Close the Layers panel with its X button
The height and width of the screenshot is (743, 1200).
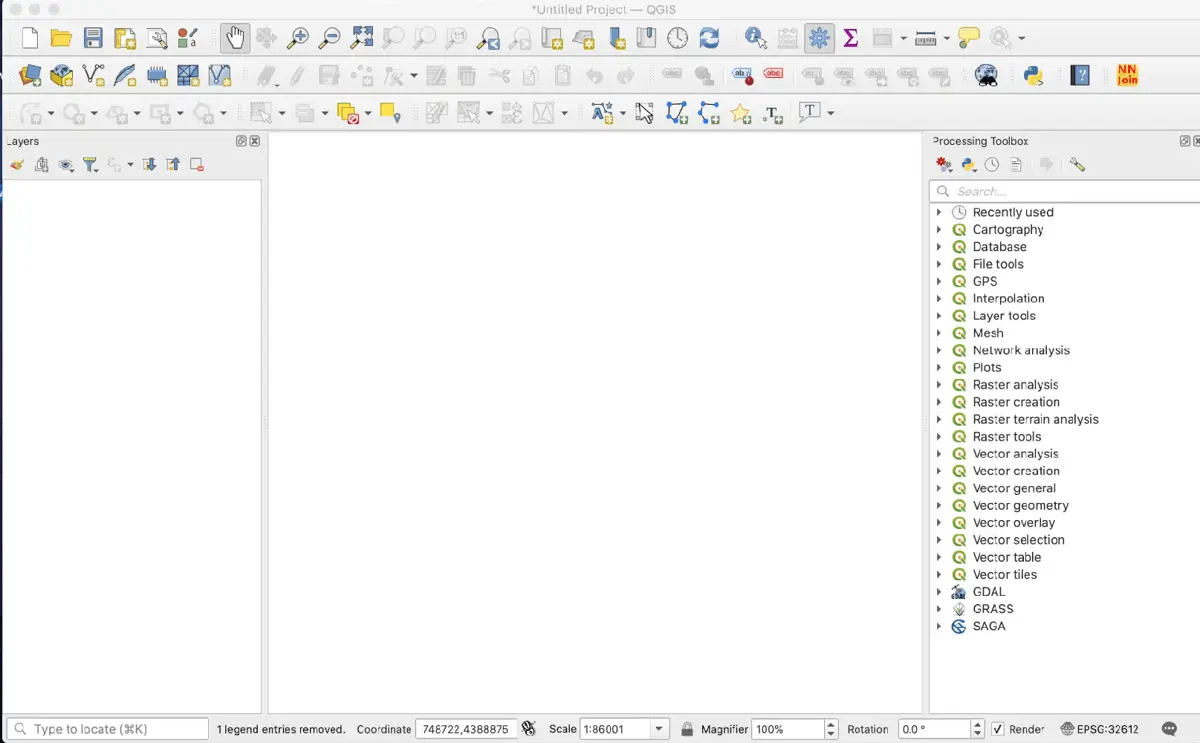click(x=255, y=141)
